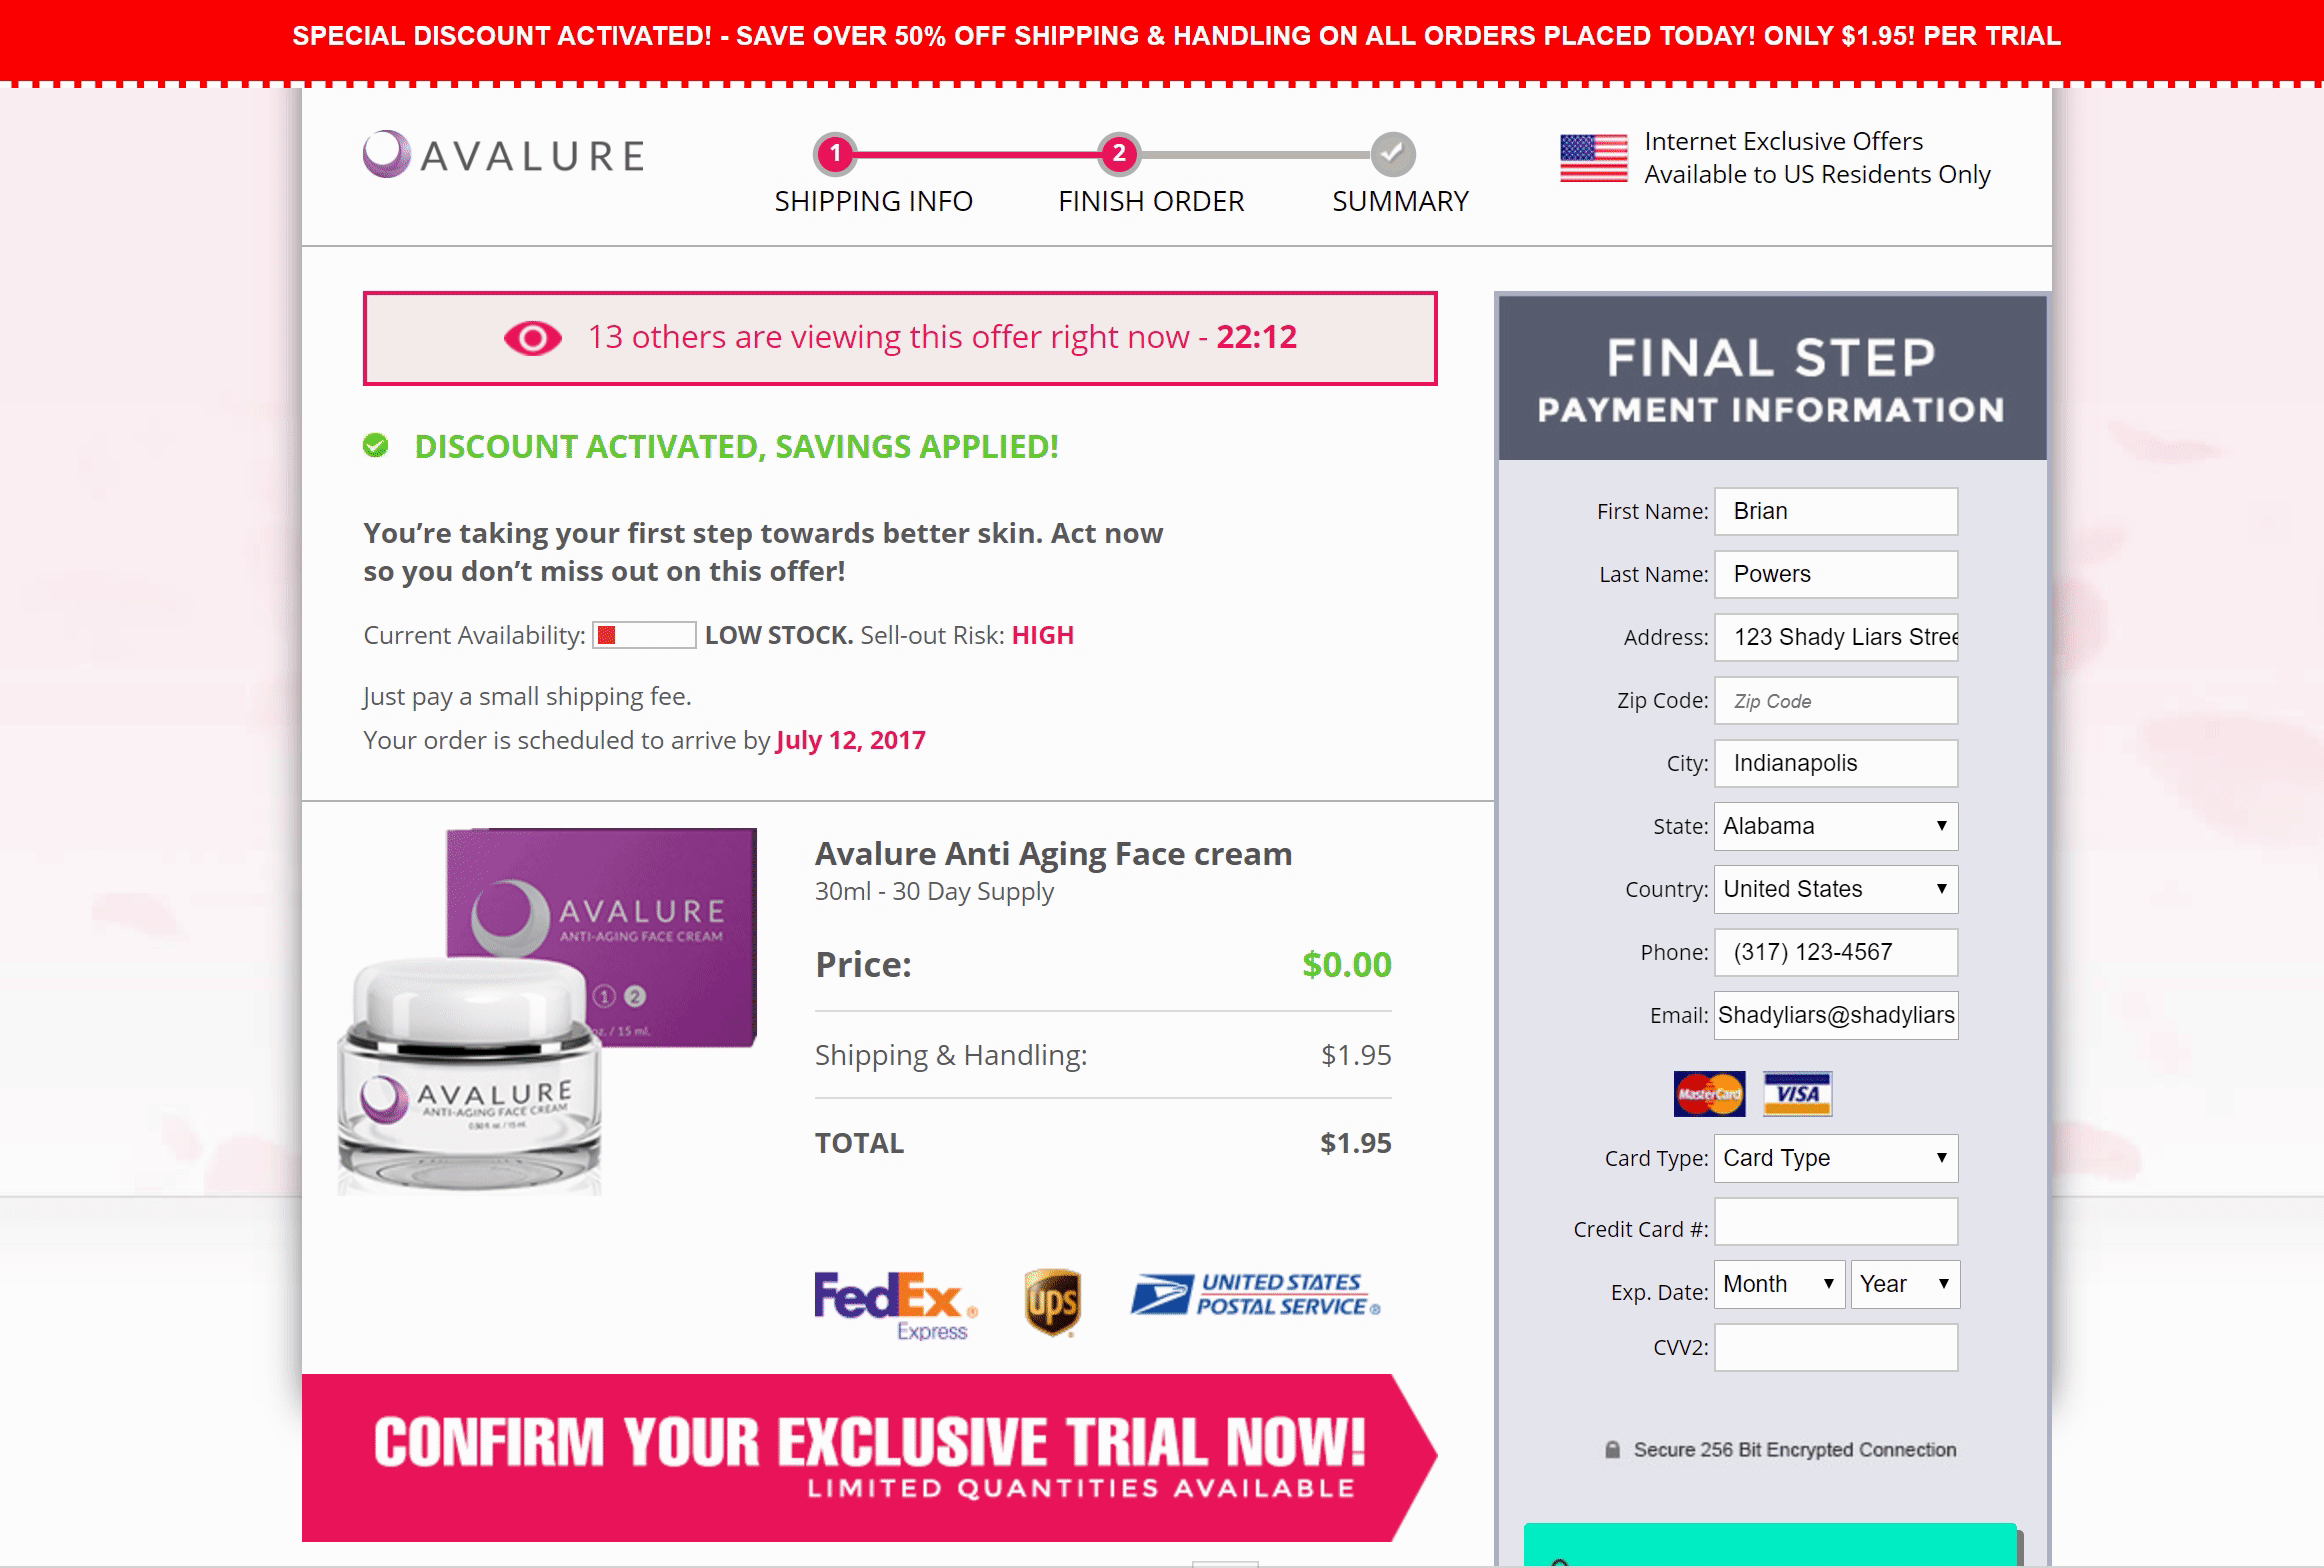Click the padlock secure connection icon
The width and height of the screenshot is (2324, 1568).
(x=1612, y=1449)
